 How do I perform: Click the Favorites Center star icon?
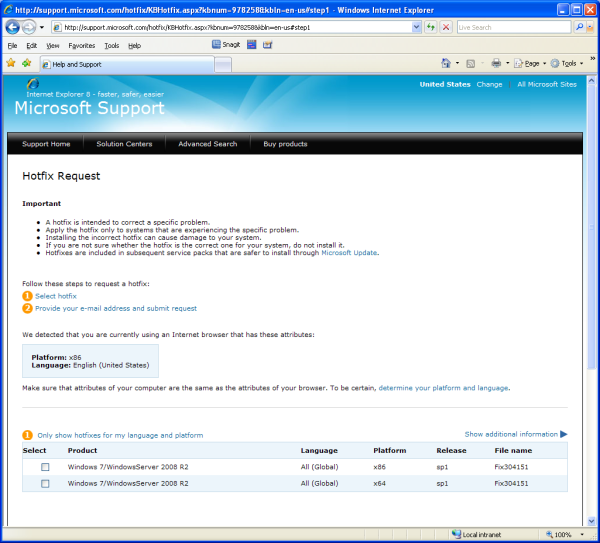click(x=11, y=63)
